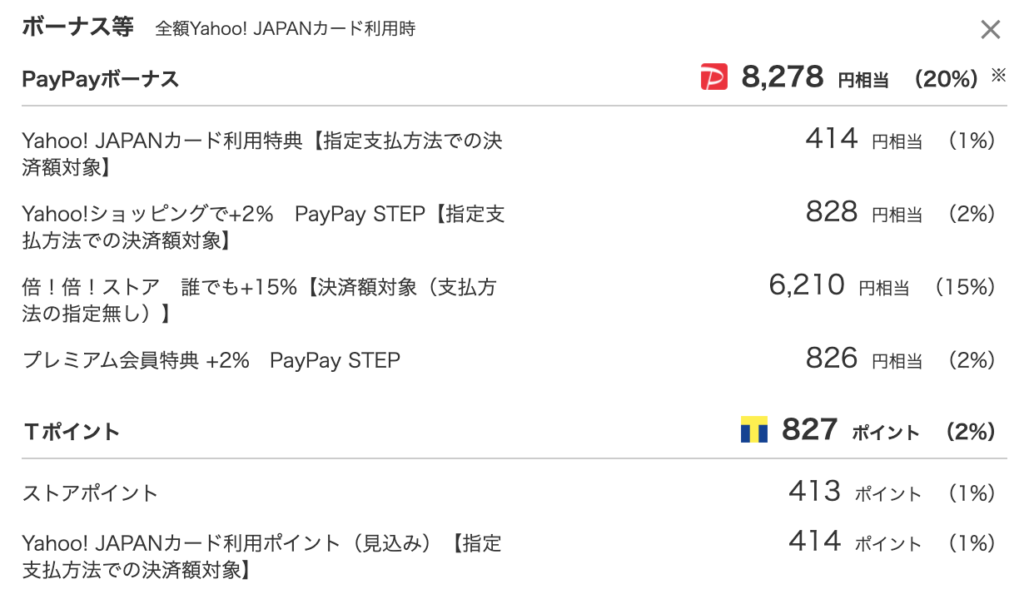
Task: Click the 413 ポイント store point value
Action: pos(855,492)
